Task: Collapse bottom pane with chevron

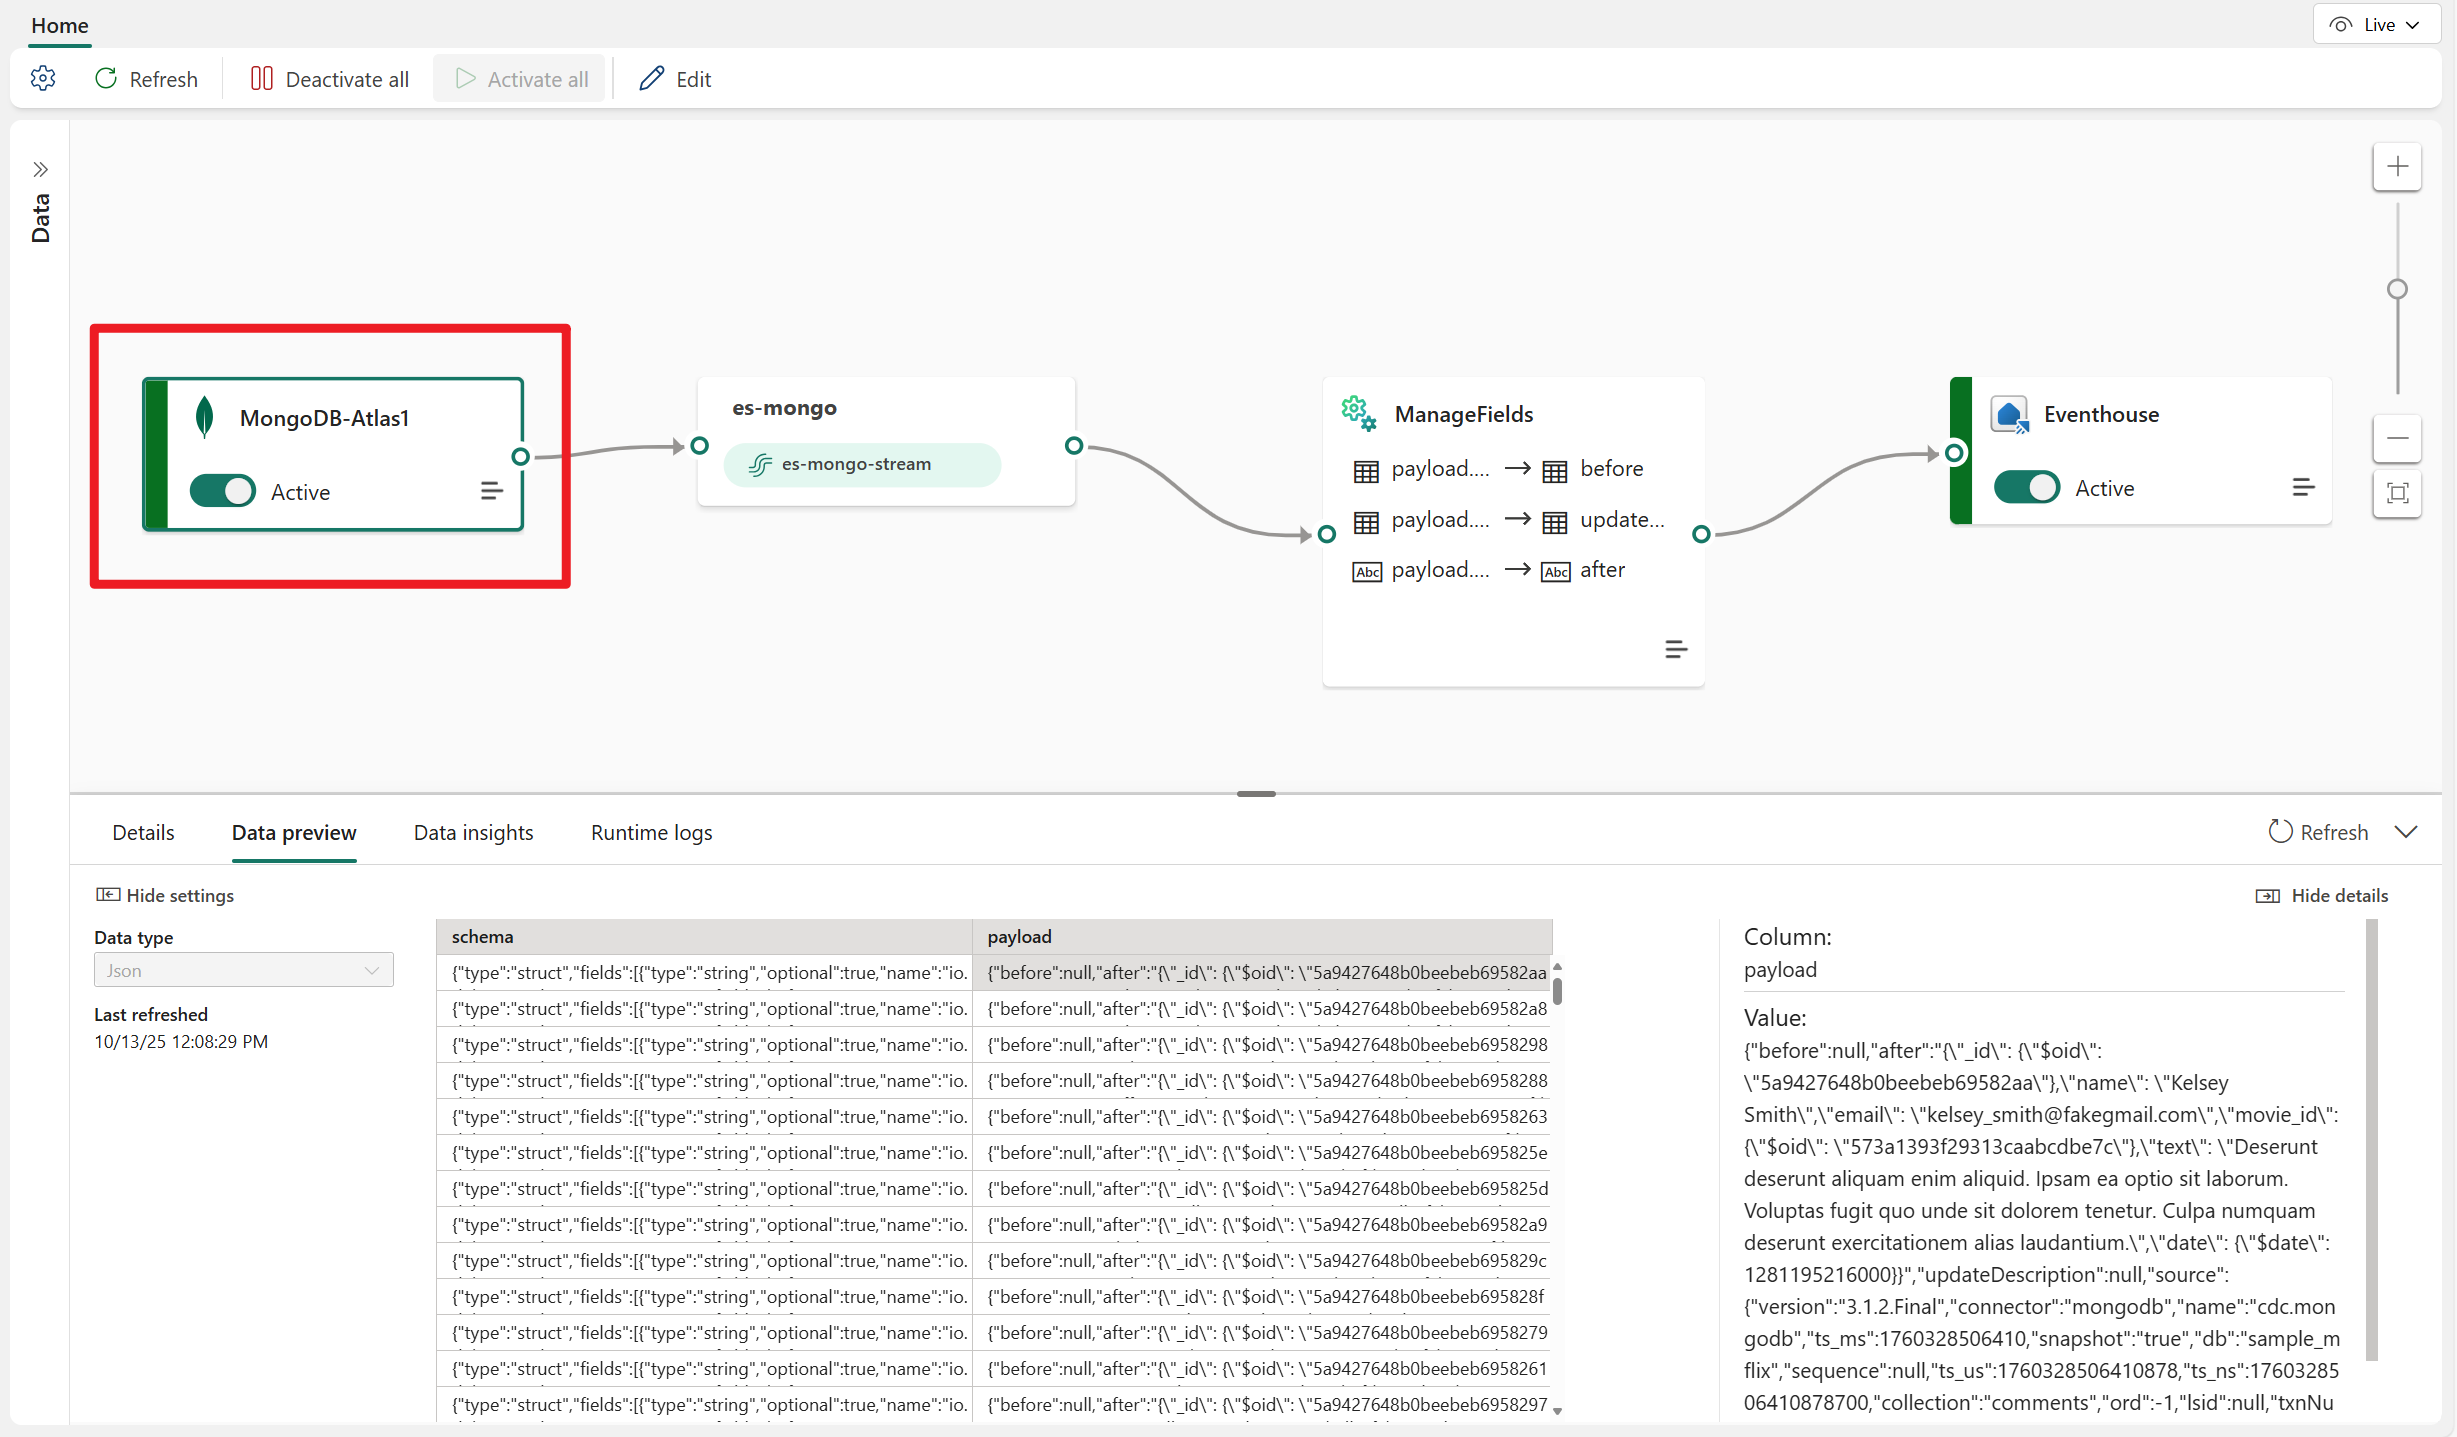Action: coord(2406,832)
